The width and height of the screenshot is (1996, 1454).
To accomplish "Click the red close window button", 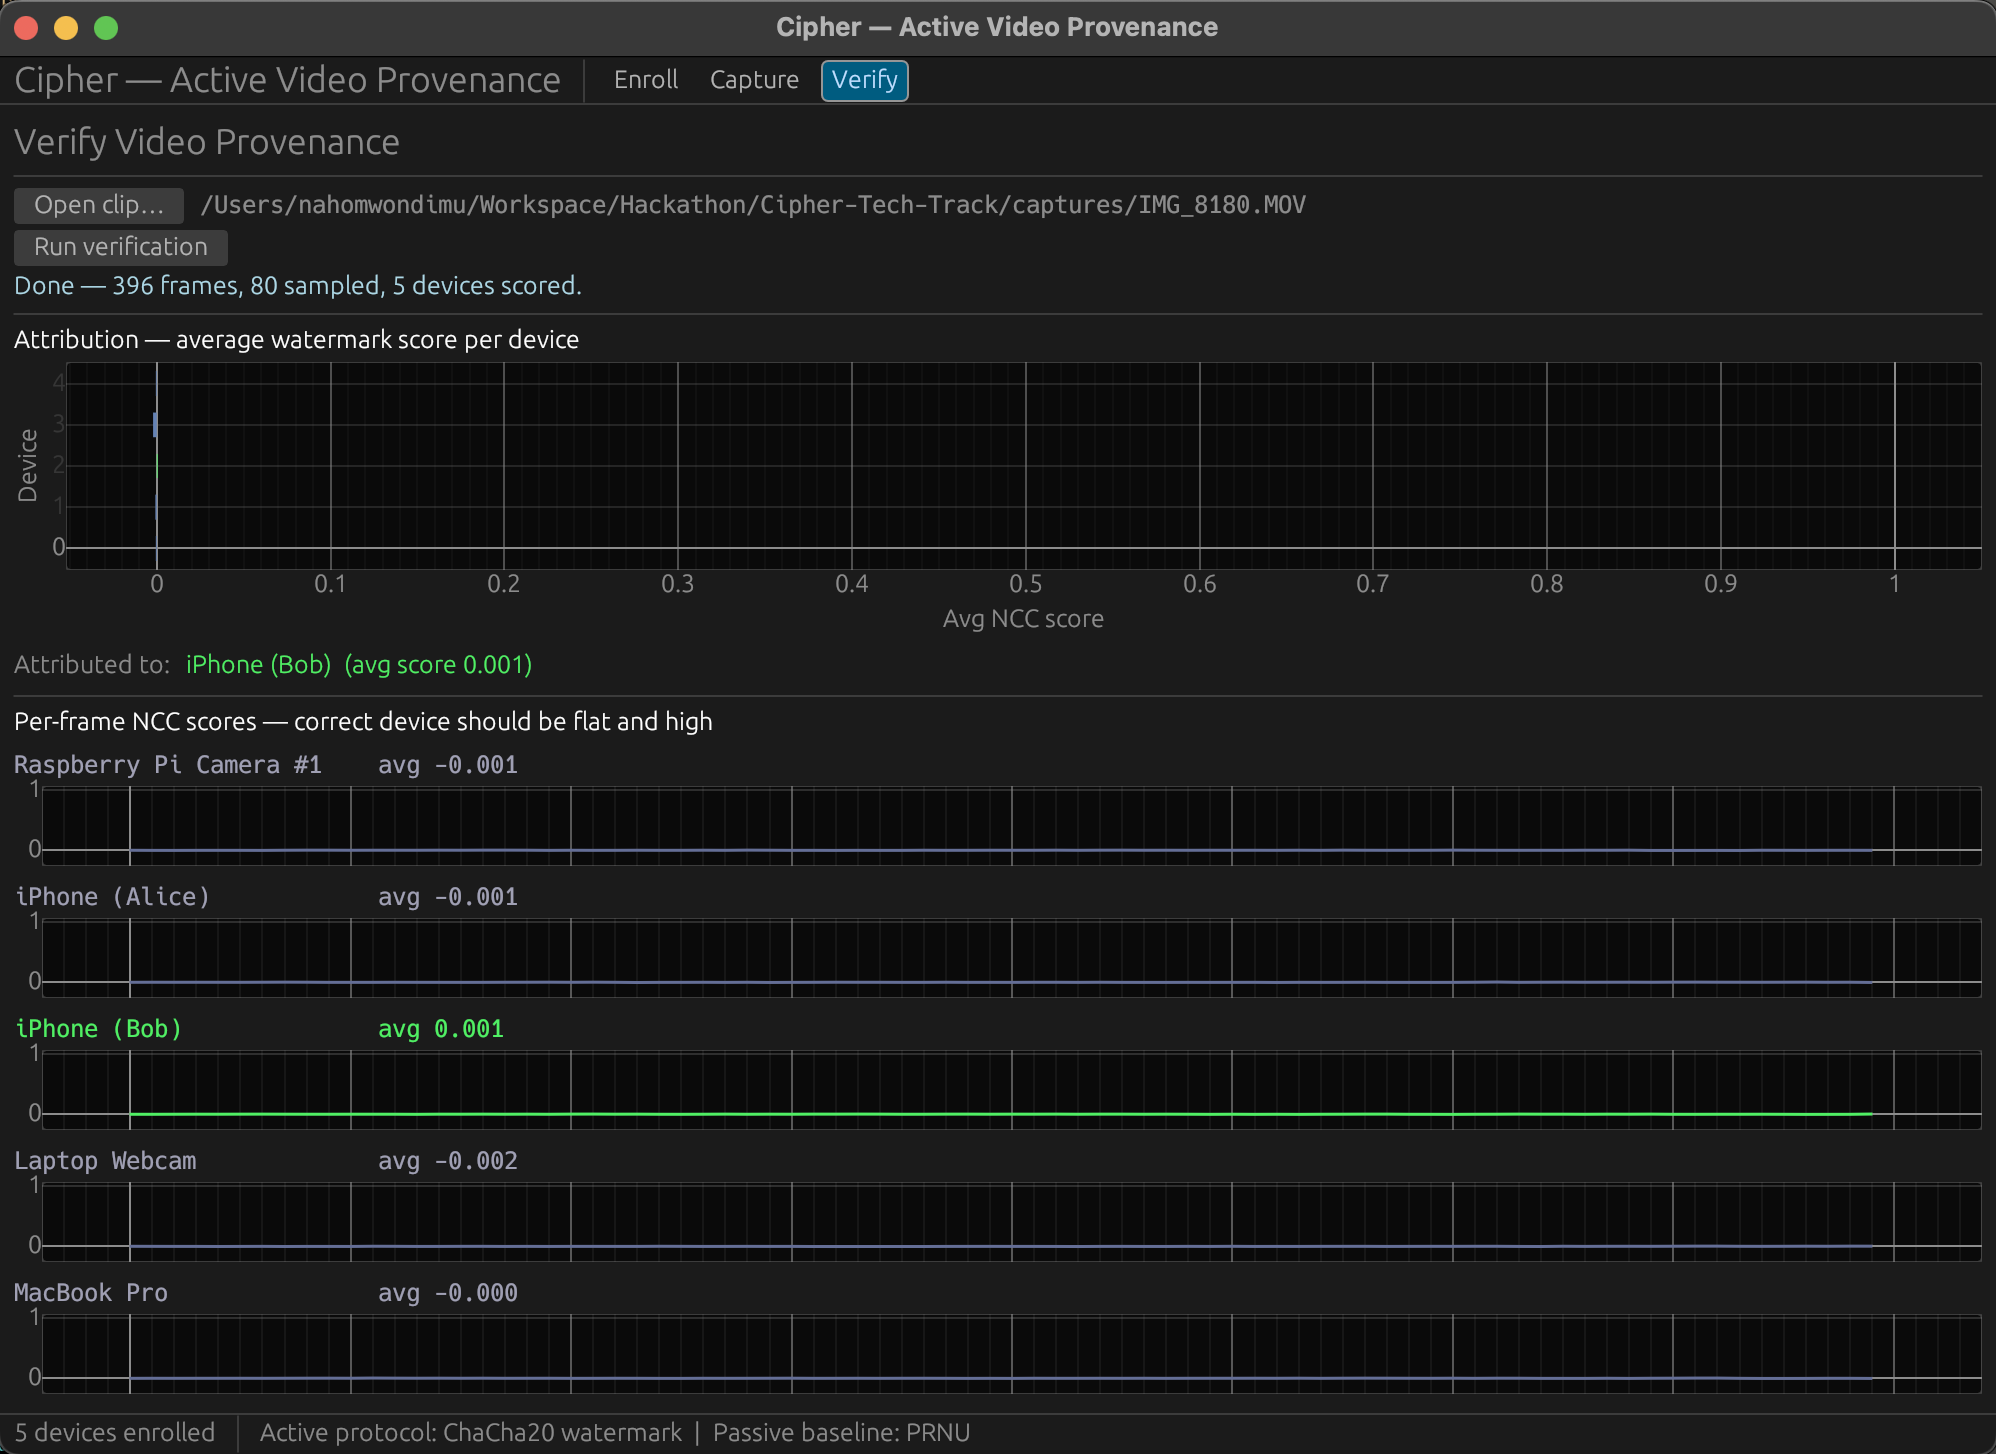I will pos(27,28).
